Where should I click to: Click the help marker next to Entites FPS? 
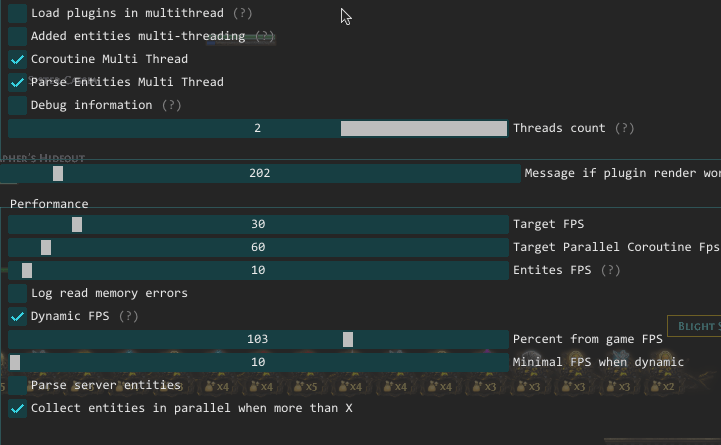click(610, 270)
